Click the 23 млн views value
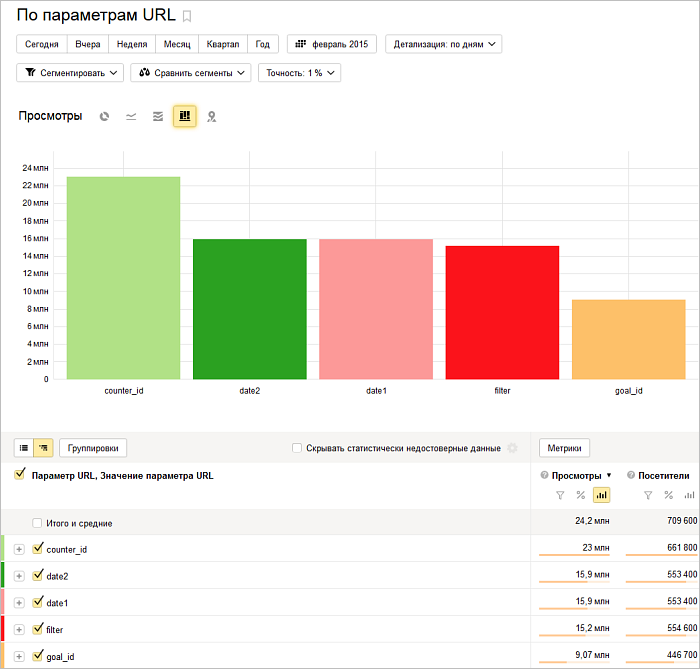Viewport: 700px width, 669px height. click(x=596, y=548)
